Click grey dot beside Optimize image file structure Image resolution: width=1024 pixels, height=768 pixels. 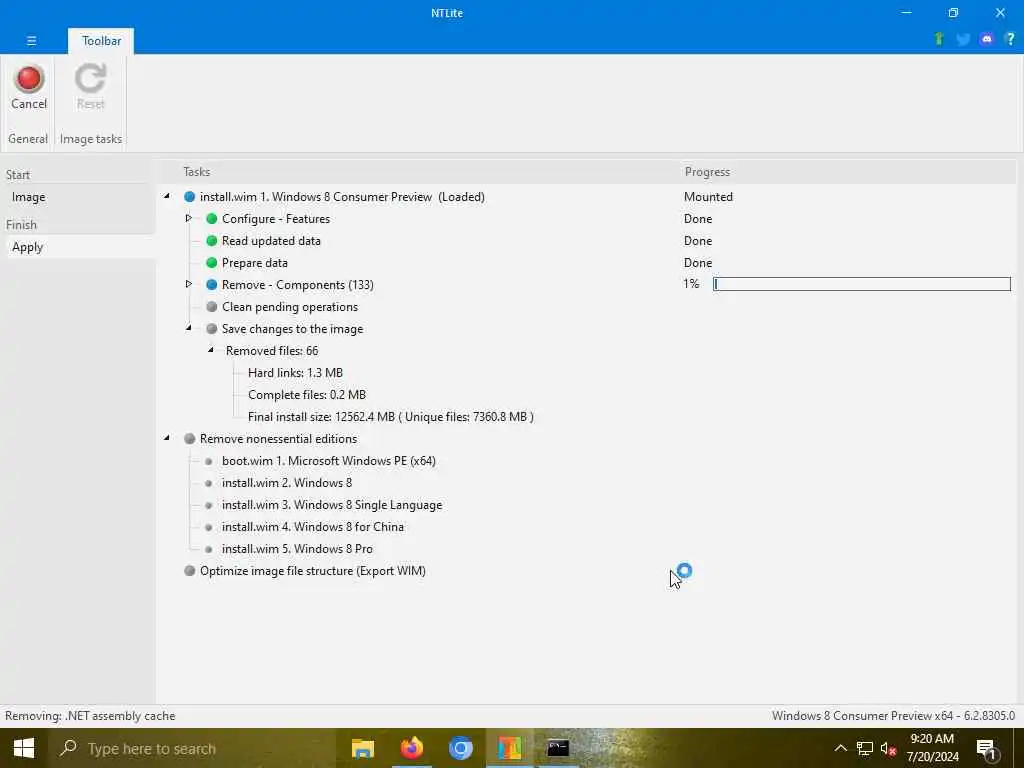click(x=189, y=571)
